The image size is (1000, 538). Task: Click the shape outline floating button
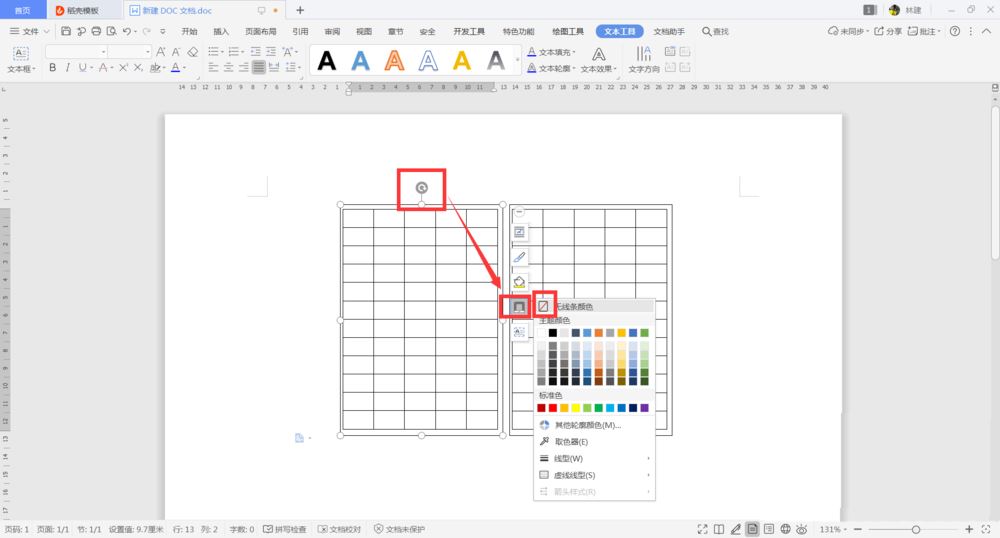coord(519,307)
